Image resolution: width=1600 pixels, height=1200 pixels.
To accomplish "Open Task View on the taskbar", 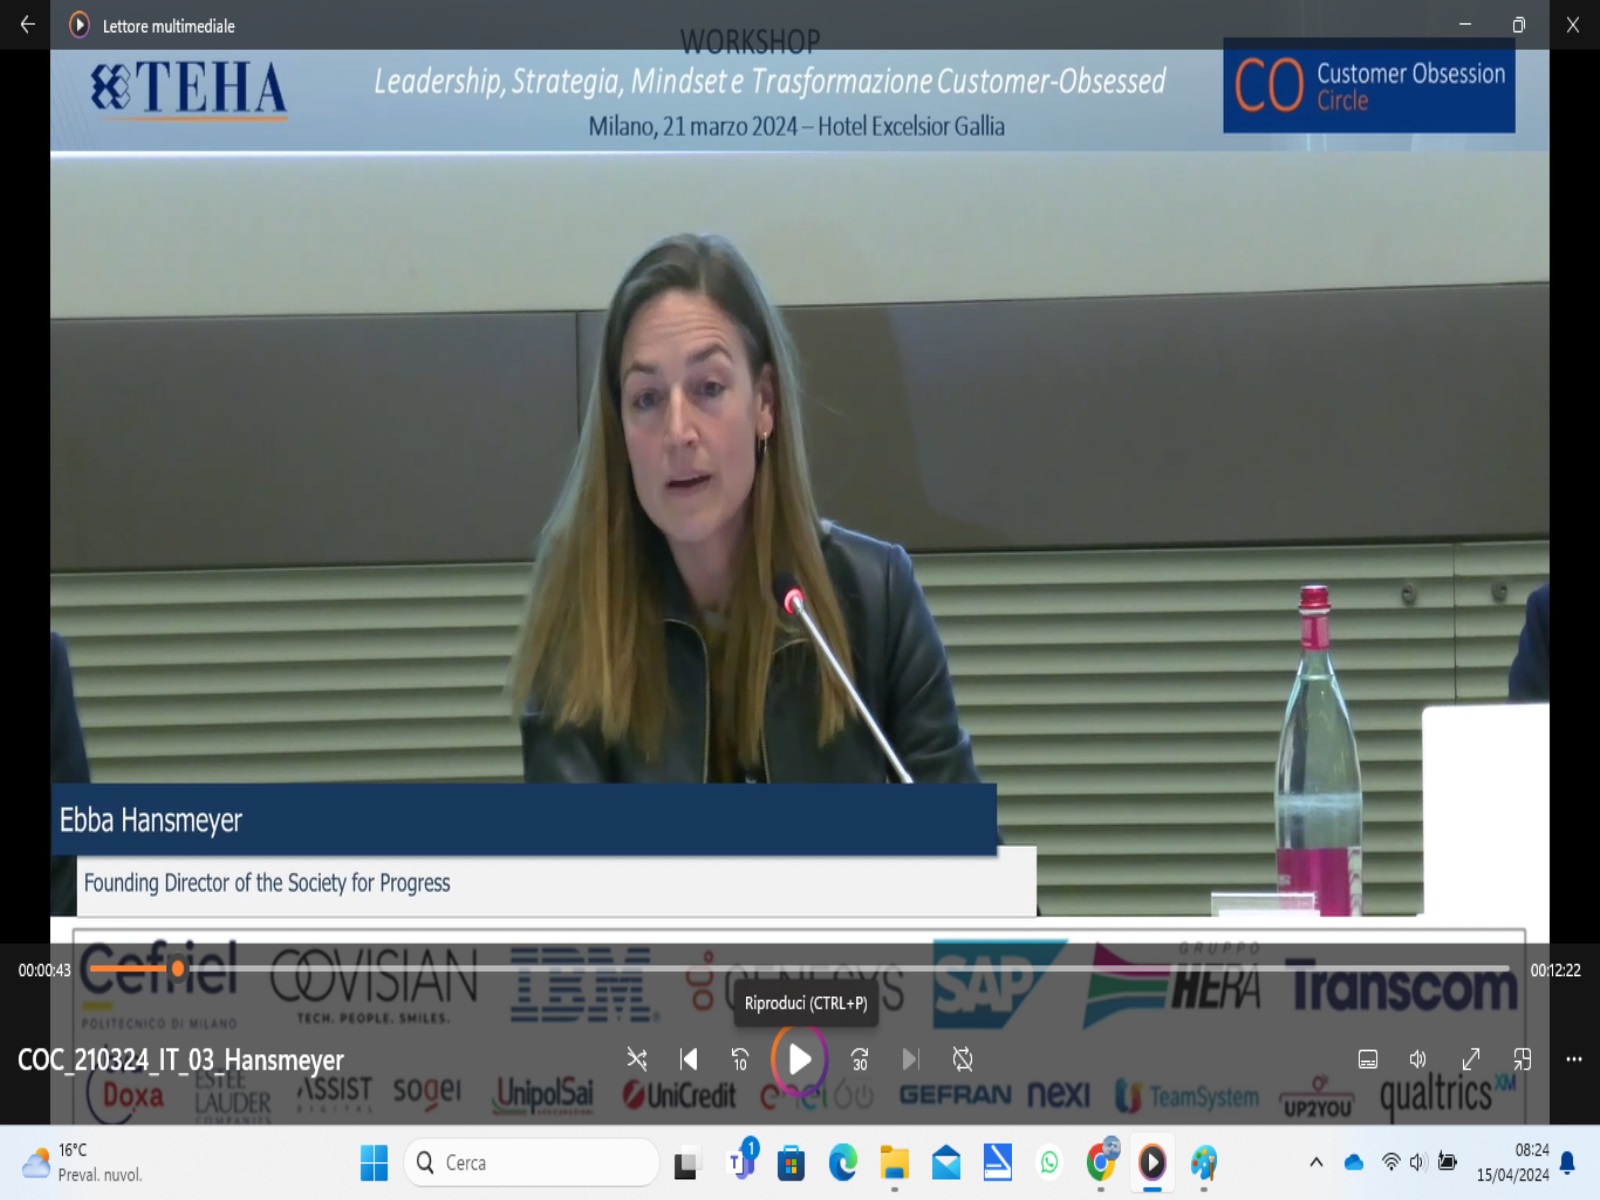I will click(x=686, y=1163).
